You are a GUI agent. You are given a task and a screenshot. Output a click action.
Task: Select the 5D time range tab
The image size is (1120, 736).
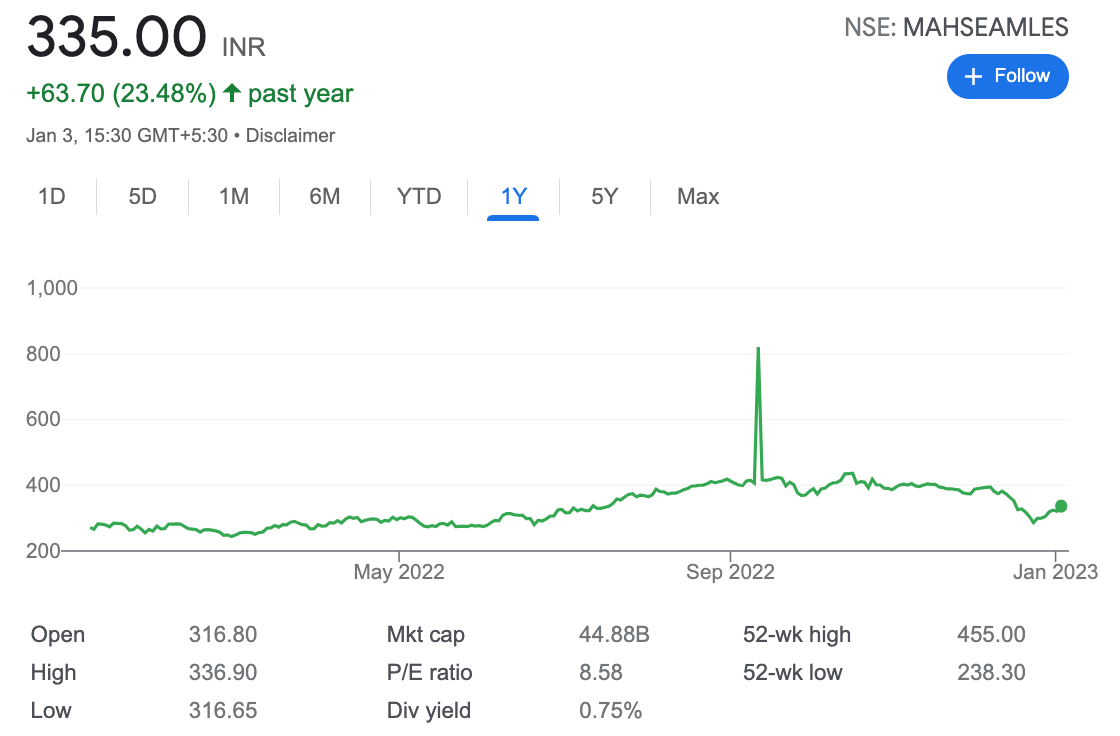[142, 197]
